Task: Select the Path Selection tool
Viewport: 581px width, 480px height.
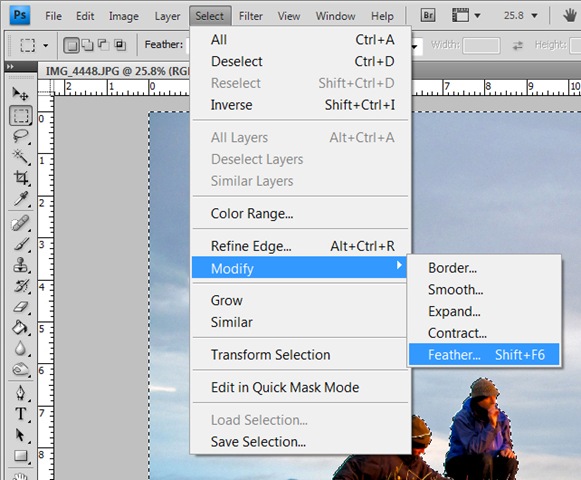Action: pos(20,435)
